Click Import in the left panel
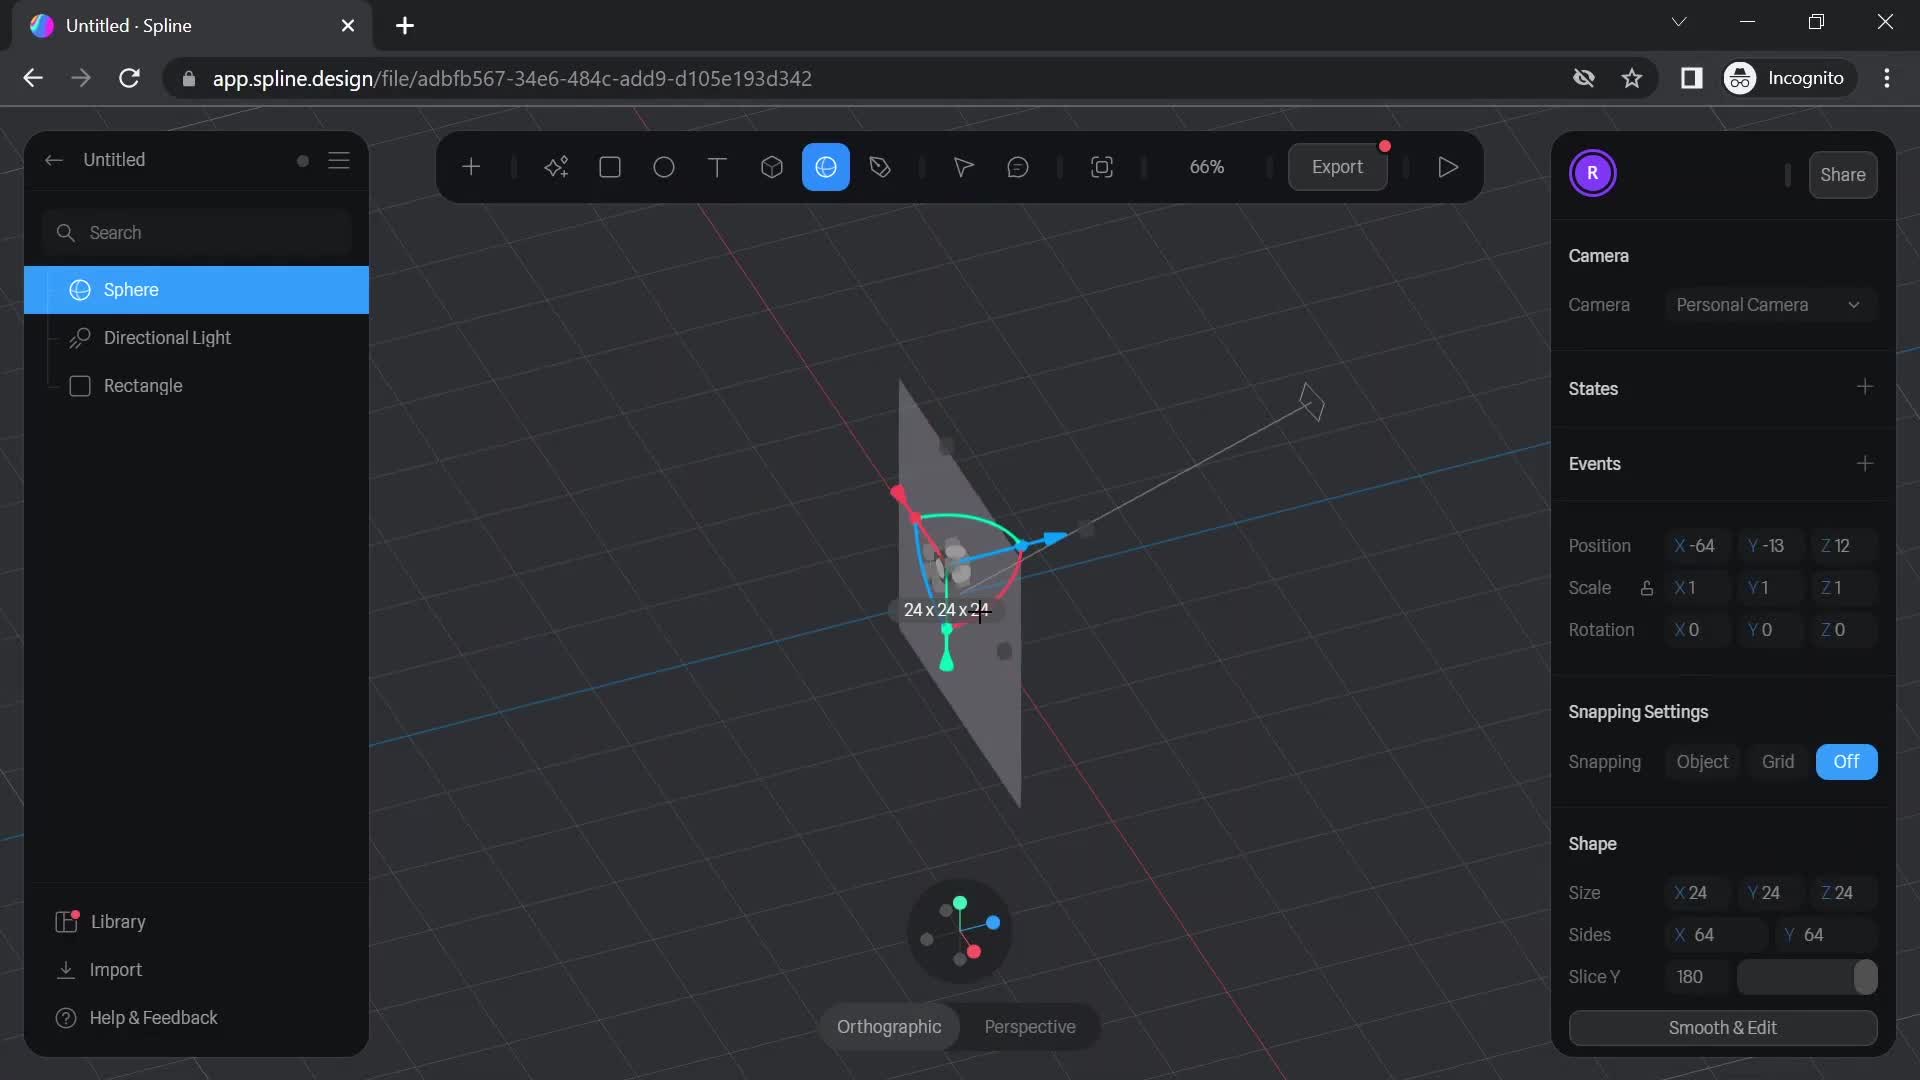Viewport: 1920px width, 1080px height. click(99, 970)
